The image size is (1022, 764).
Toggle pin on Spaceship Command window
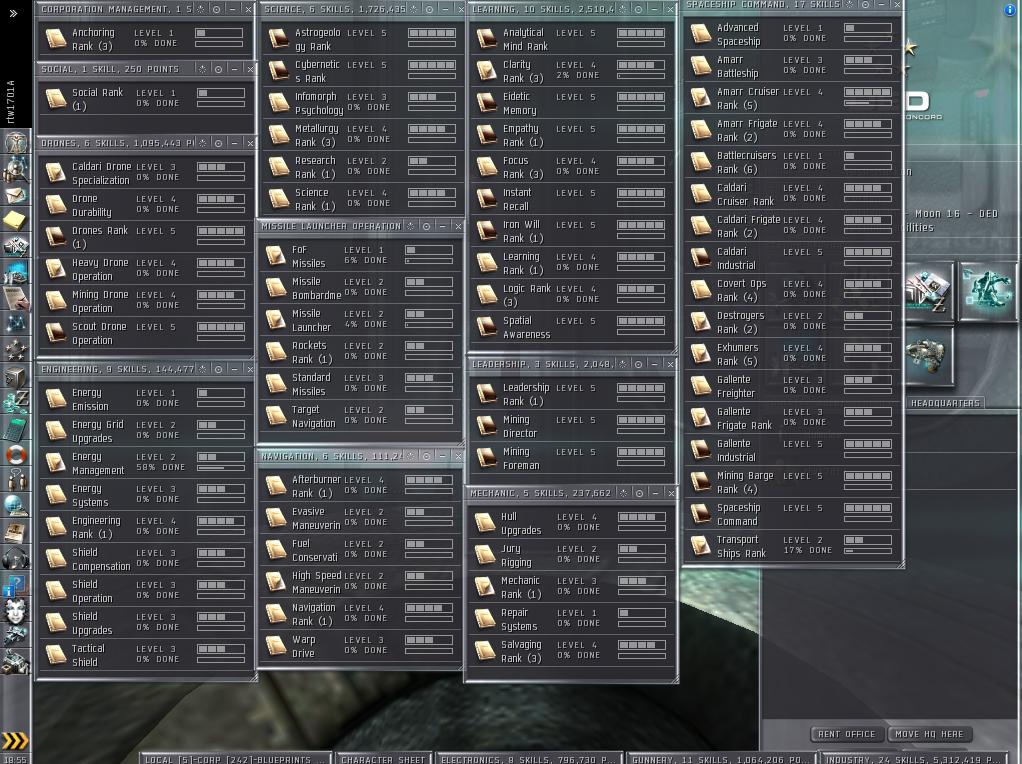tap(850, 5)
